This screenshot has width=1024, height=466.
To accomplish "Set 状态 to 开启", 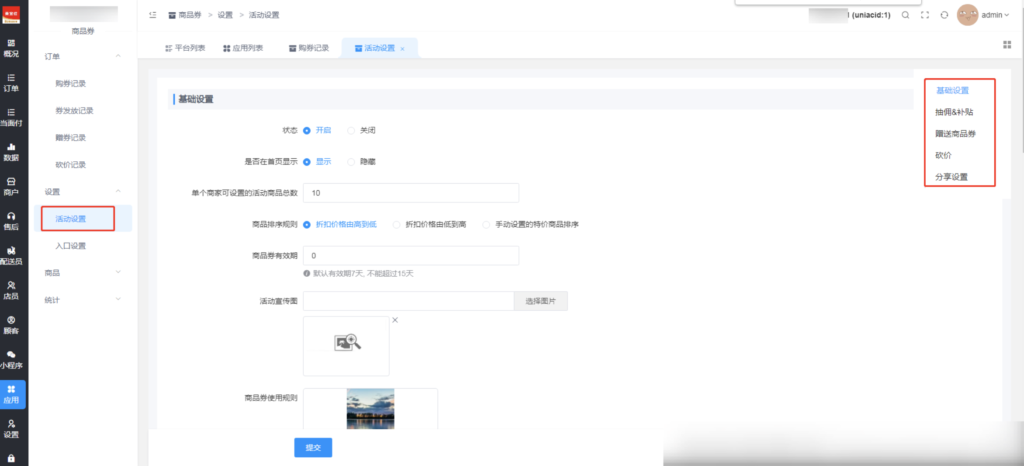I will (x=317, y=130).
